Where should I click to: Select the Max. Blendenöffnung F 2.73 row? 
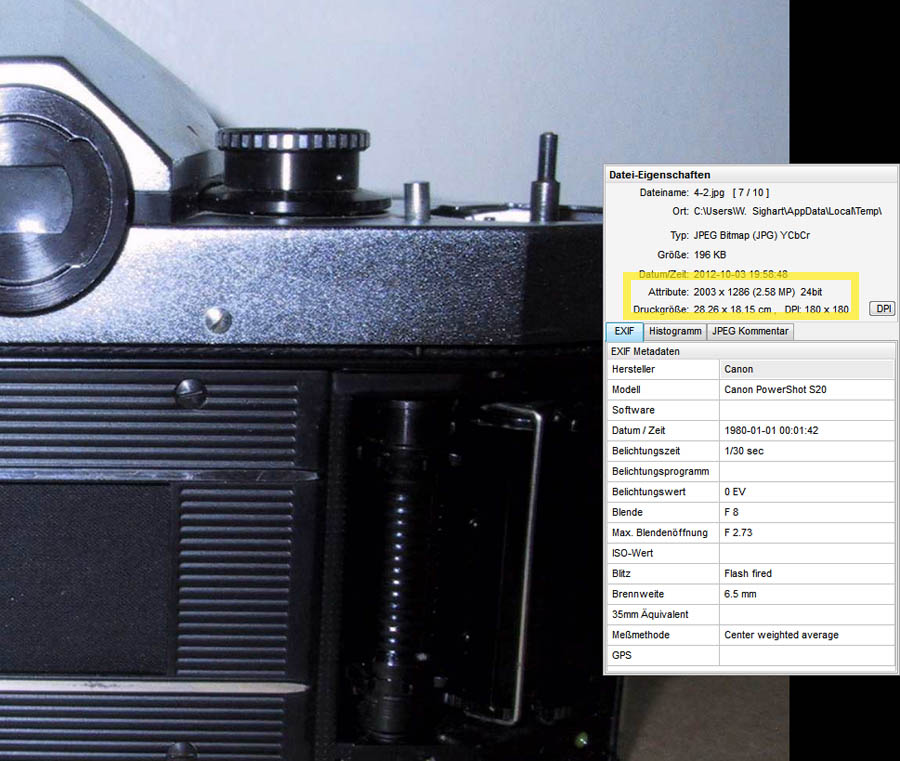point(750,533)
